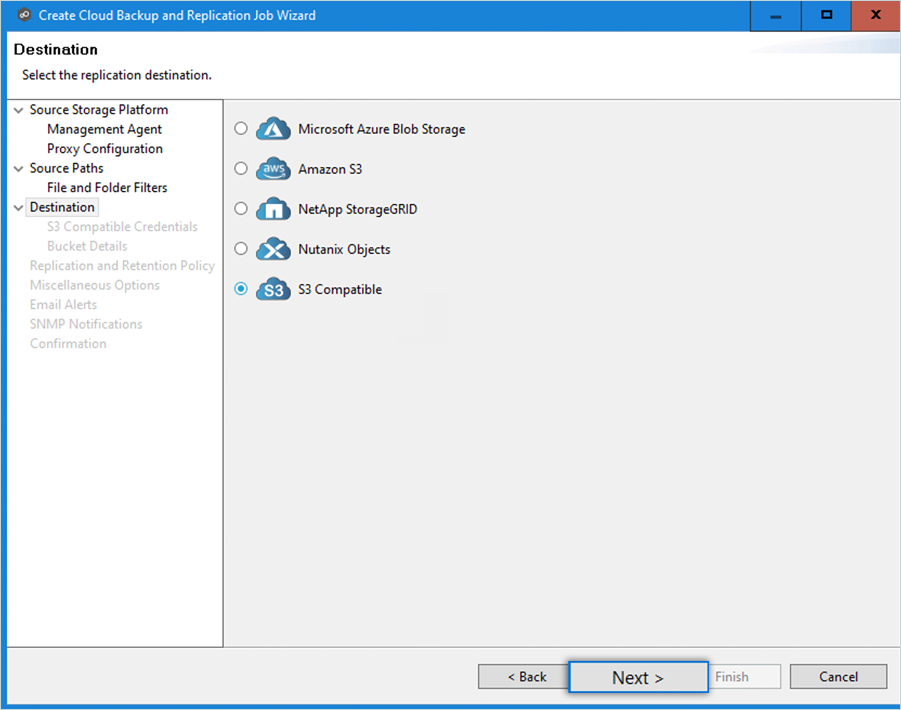Click the Nutanix Objects cloud icon
This screenshot has width=901, height=710.
point(273,249)
